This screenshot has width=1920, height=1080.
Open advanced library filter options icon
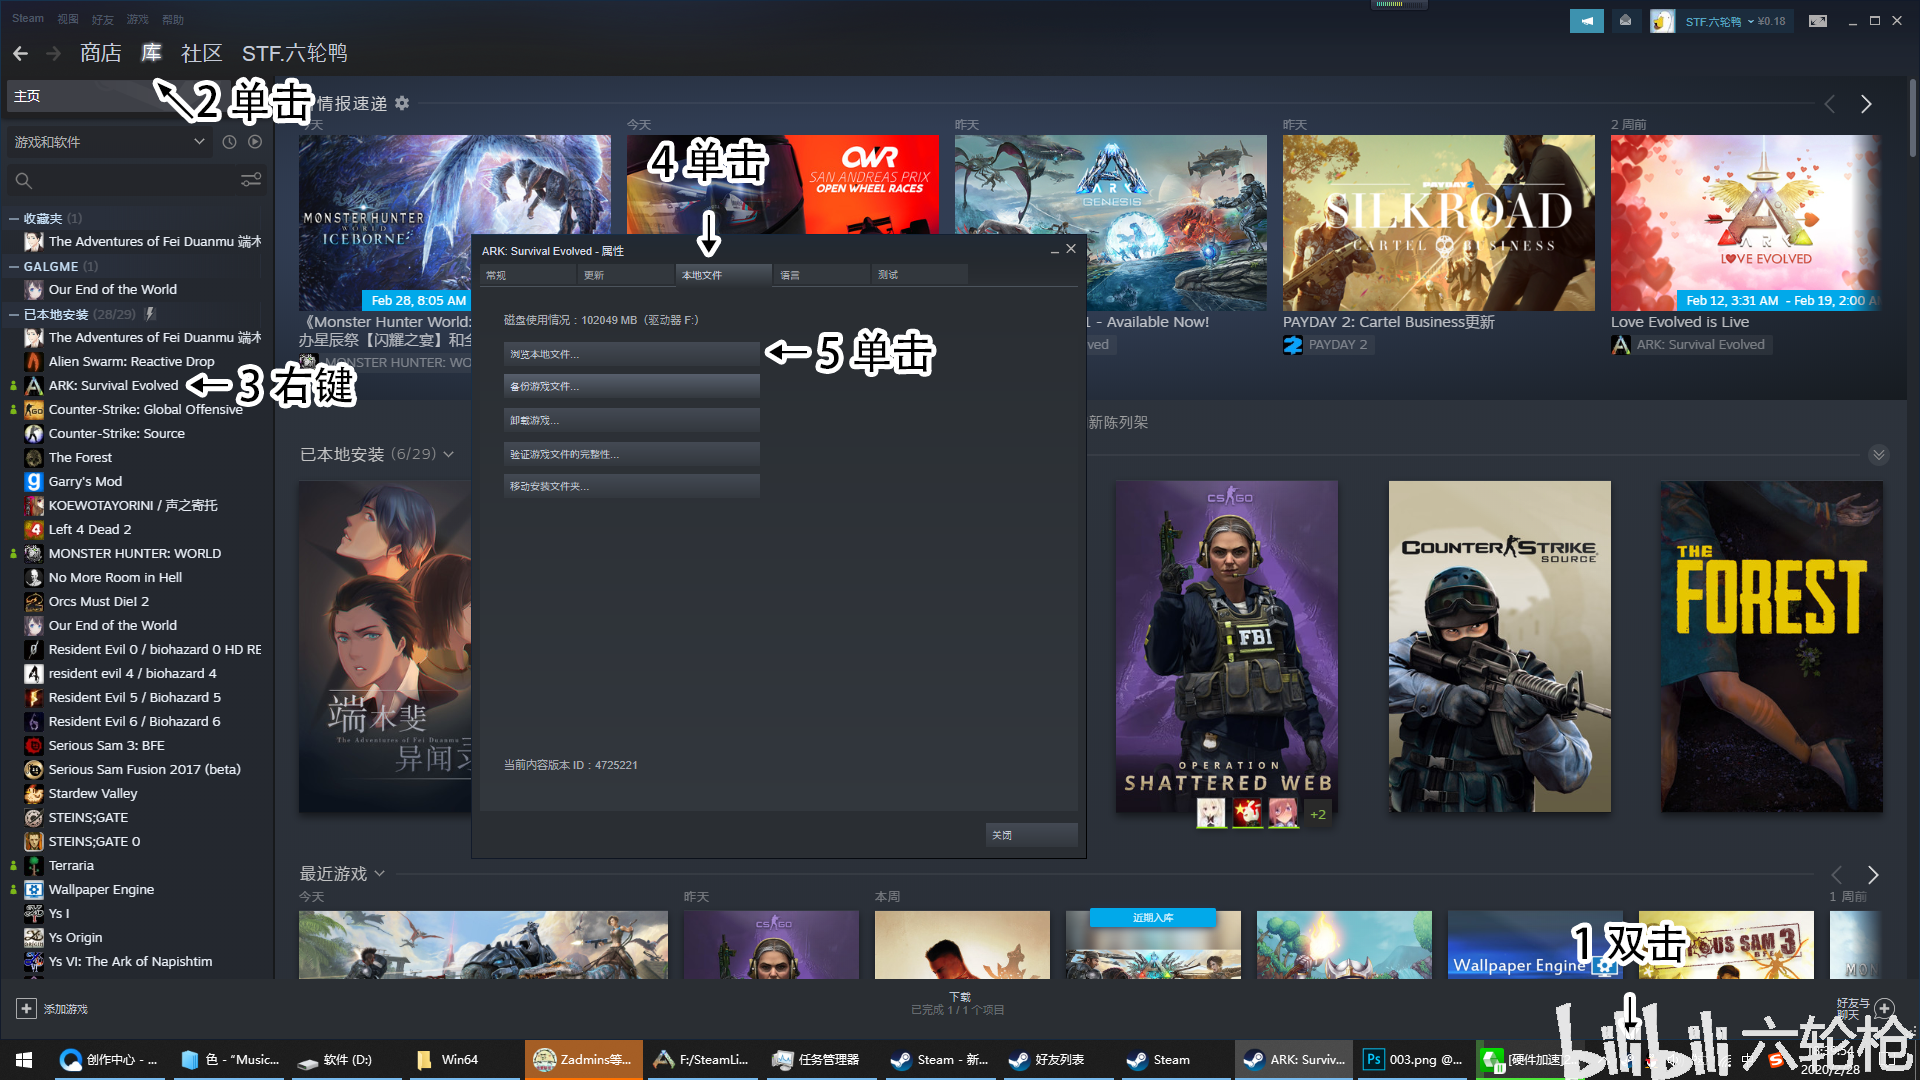coord(251,180)
